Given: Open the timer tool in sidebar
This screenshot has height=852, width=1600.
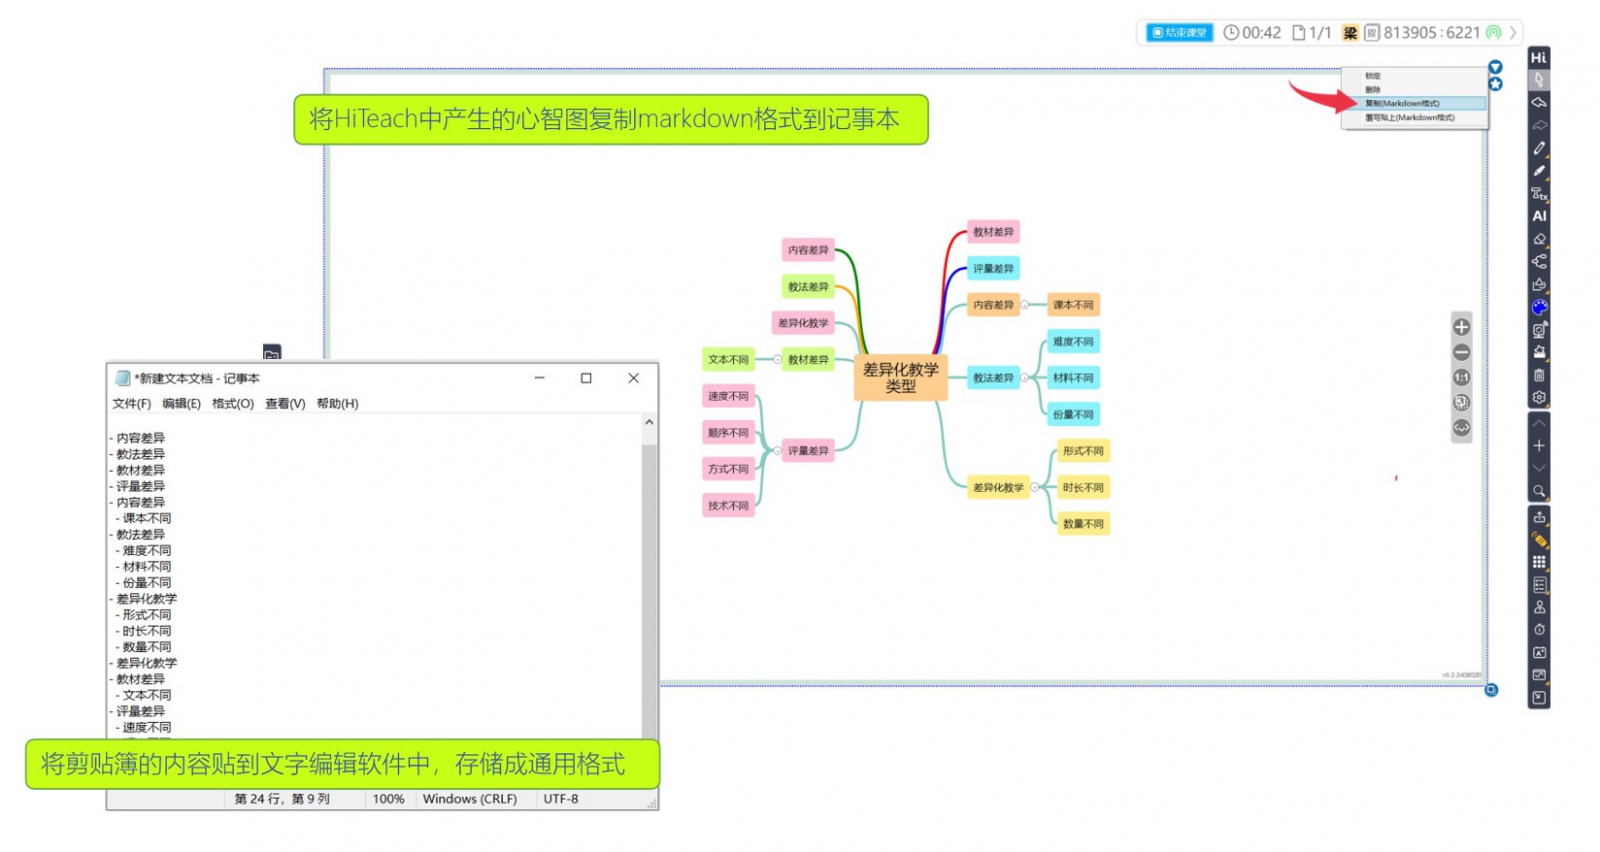Looking at the screenshot, I should [1539, 630].
